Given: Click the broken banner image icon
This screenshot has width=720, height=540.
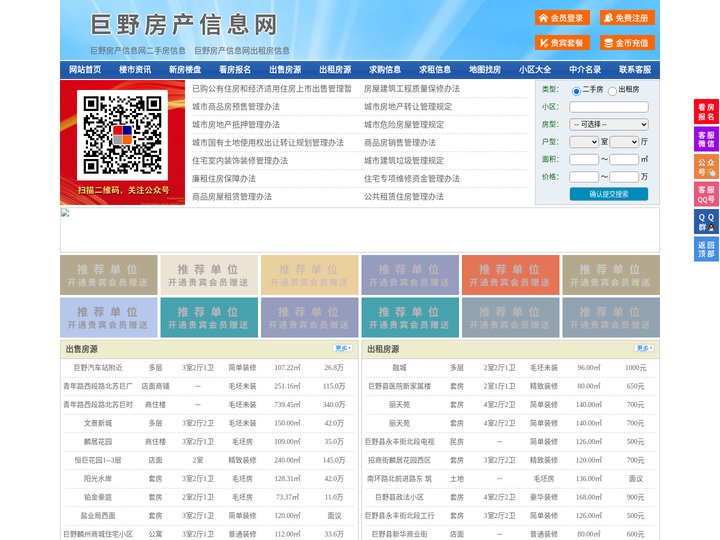Looking at the screenshot, I should click(x=65, y=213).
